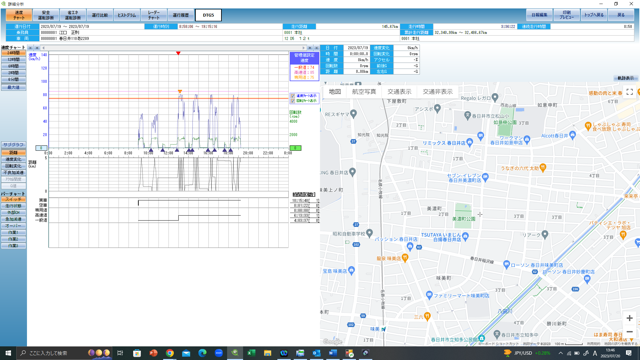This screenshot has height=360, width=640.
Task: Click the first blue event triangle below chart
Action: (151, 151)
